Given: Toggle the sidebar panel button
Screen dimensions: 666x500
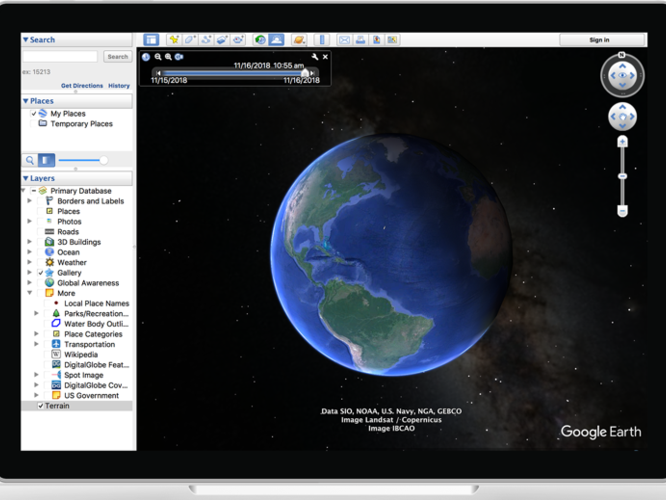Looking at the screenshot, I should (151, 40).
